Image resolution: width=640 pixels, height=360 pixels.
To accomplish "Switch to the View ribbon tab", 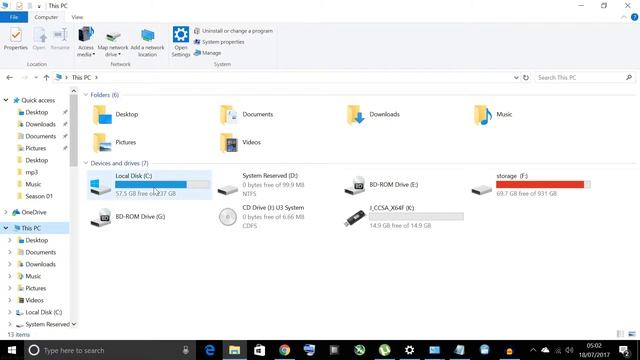I will click(77, 17).
